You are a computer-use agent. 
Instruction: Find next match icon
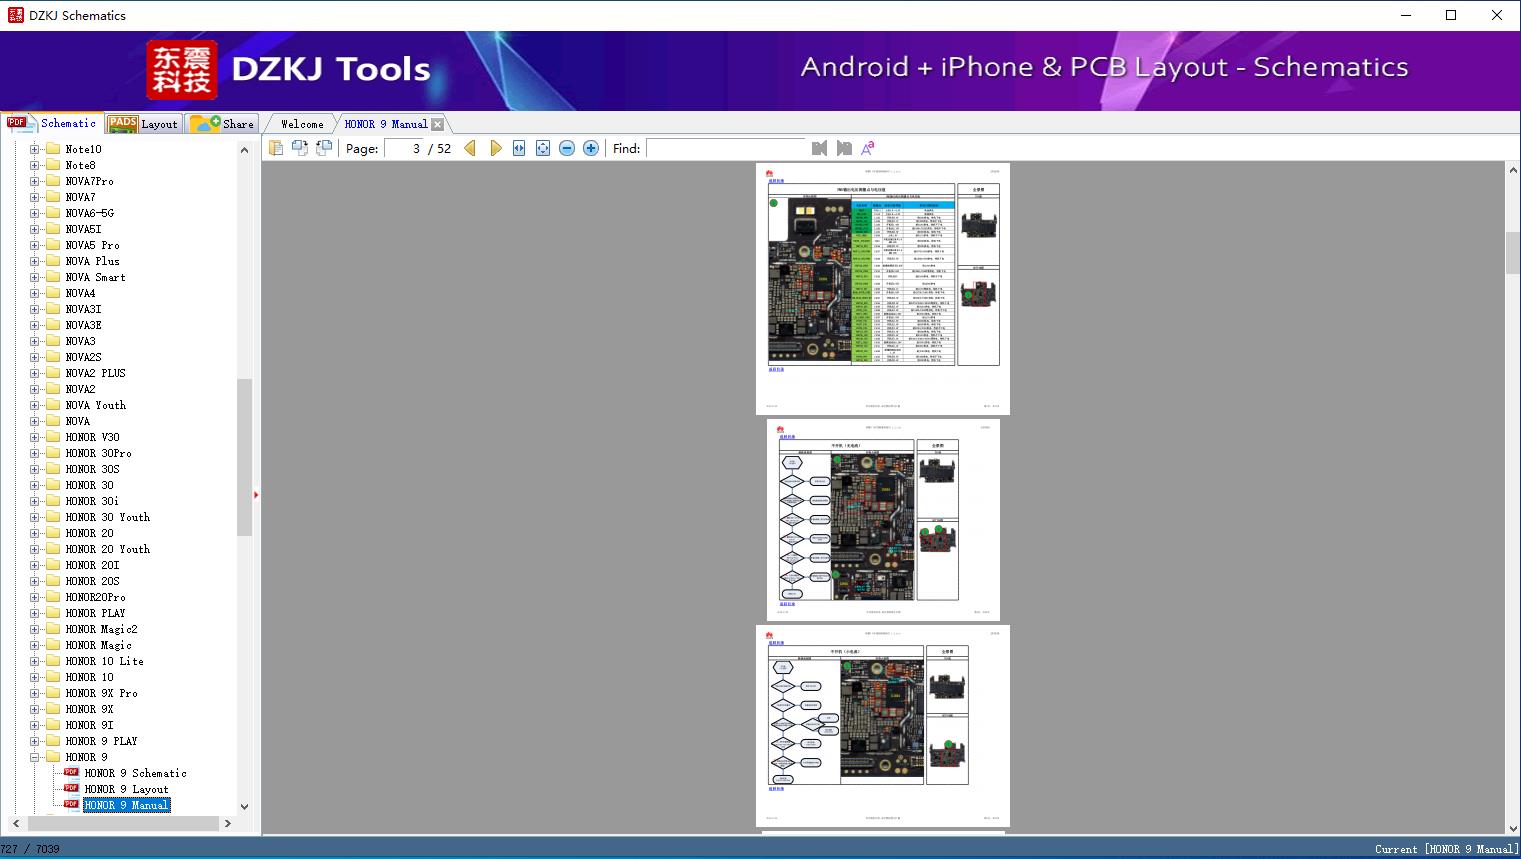tap(844, 148)
